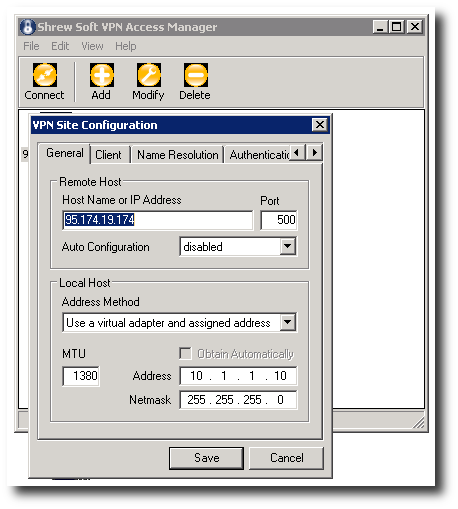458x509 pixels.
Task: Open the File menu
Action: pyautogui.click(x=31, y=46)
